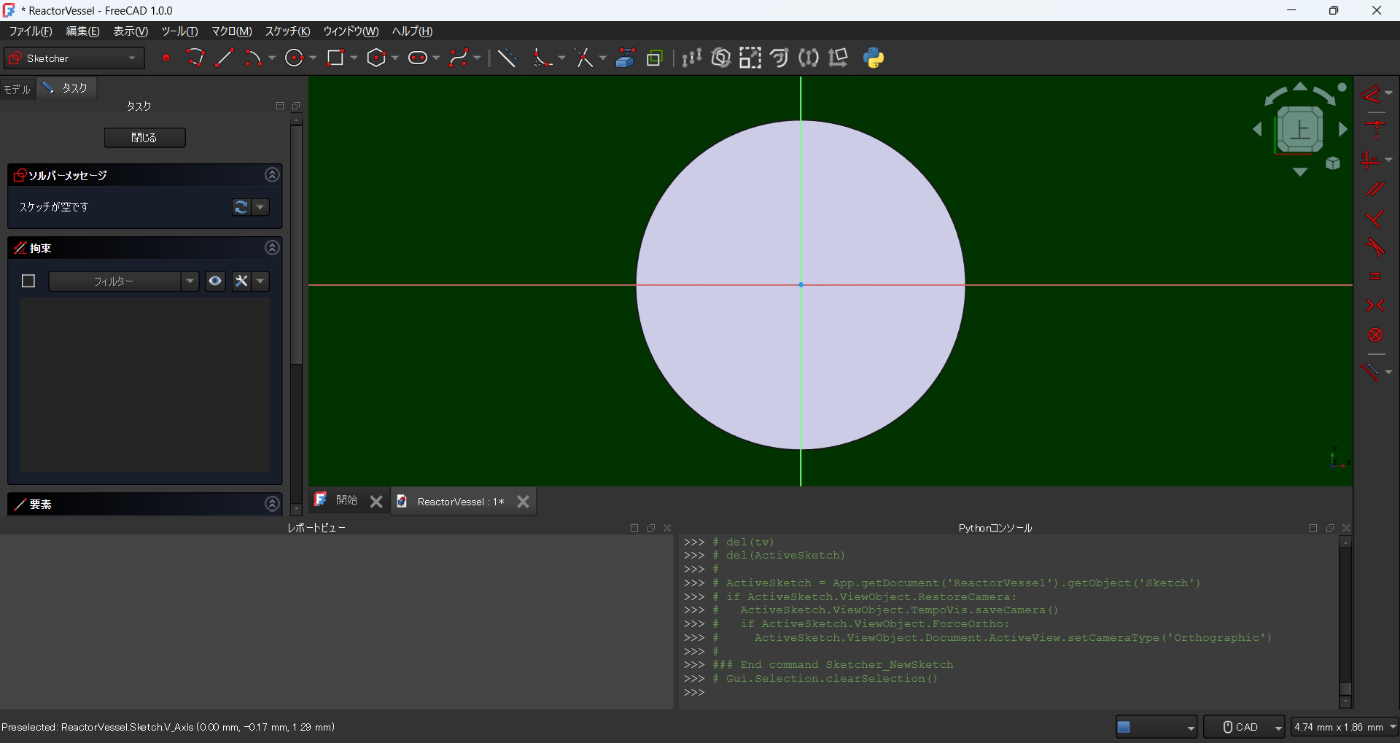This screenshot has width=1400, height=743.
Task: Select the create slot tool
Action: pyautogui.click(x=418, y=58)
